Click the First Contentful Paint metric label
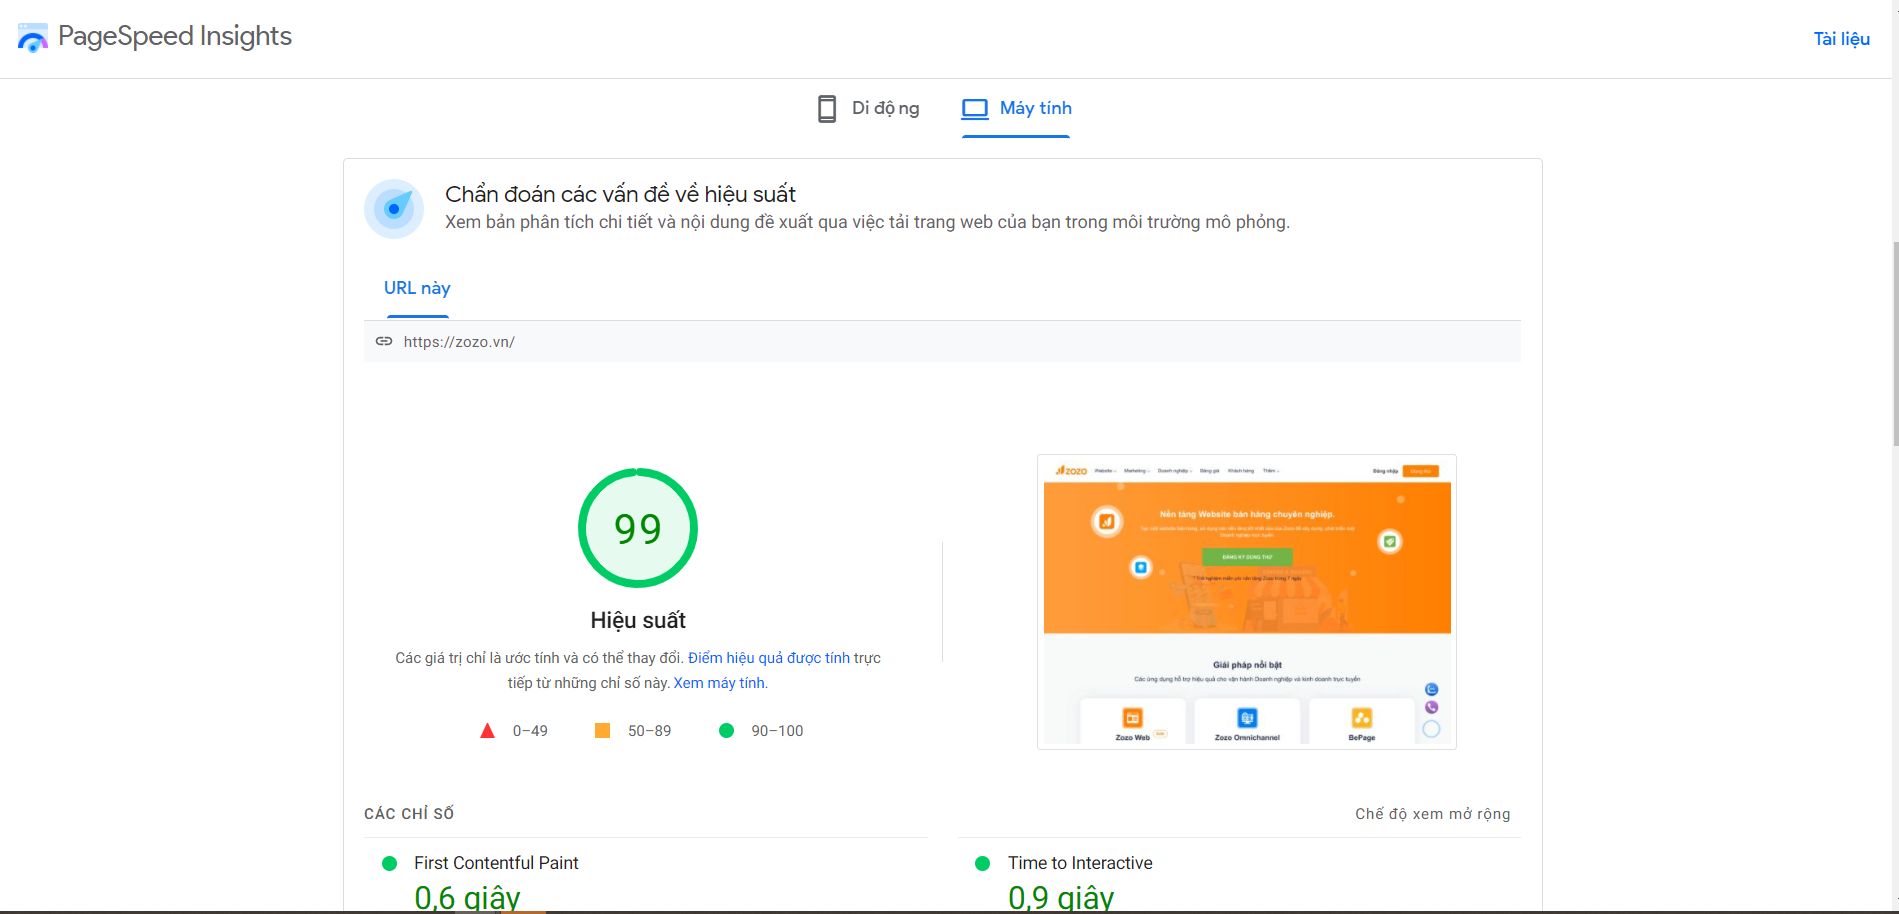This screenshot has height=914, width=1899. (496, 863)
